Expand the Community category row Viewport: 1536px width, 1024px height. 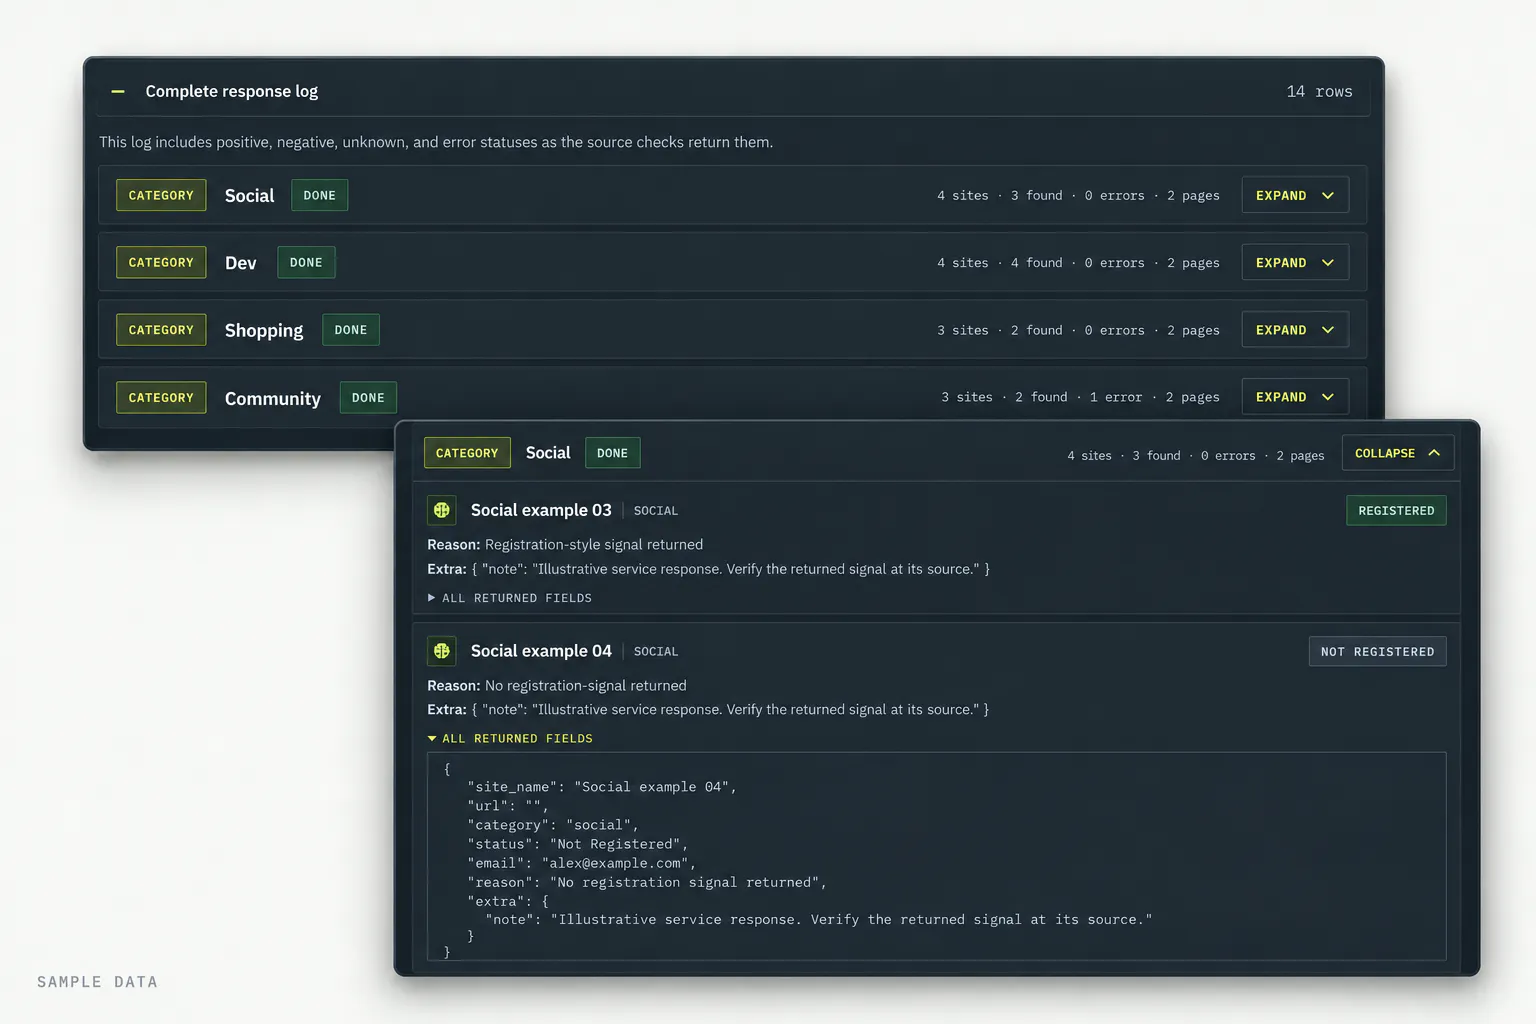(x=1295, y=397)
